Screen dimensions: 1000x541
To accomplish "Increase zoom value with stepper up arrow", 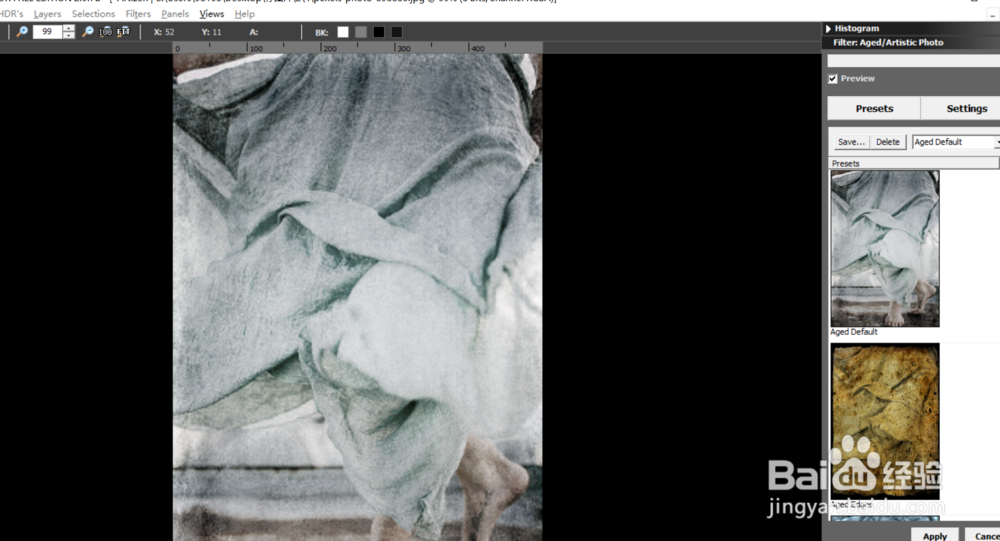I will tap(69, 28).
